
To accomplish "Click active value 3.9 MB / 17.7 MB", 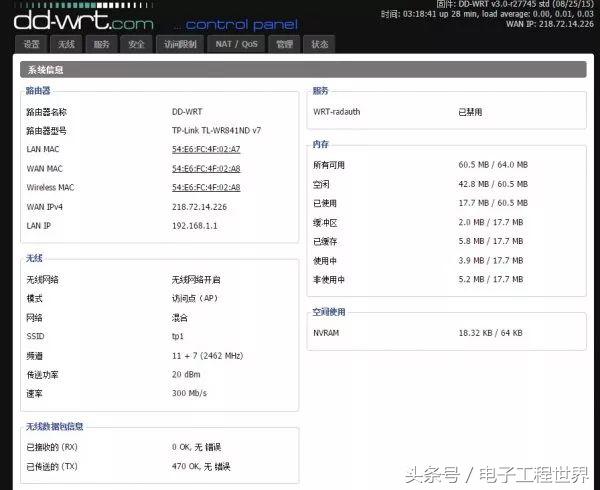I will [x=491, y=260].
